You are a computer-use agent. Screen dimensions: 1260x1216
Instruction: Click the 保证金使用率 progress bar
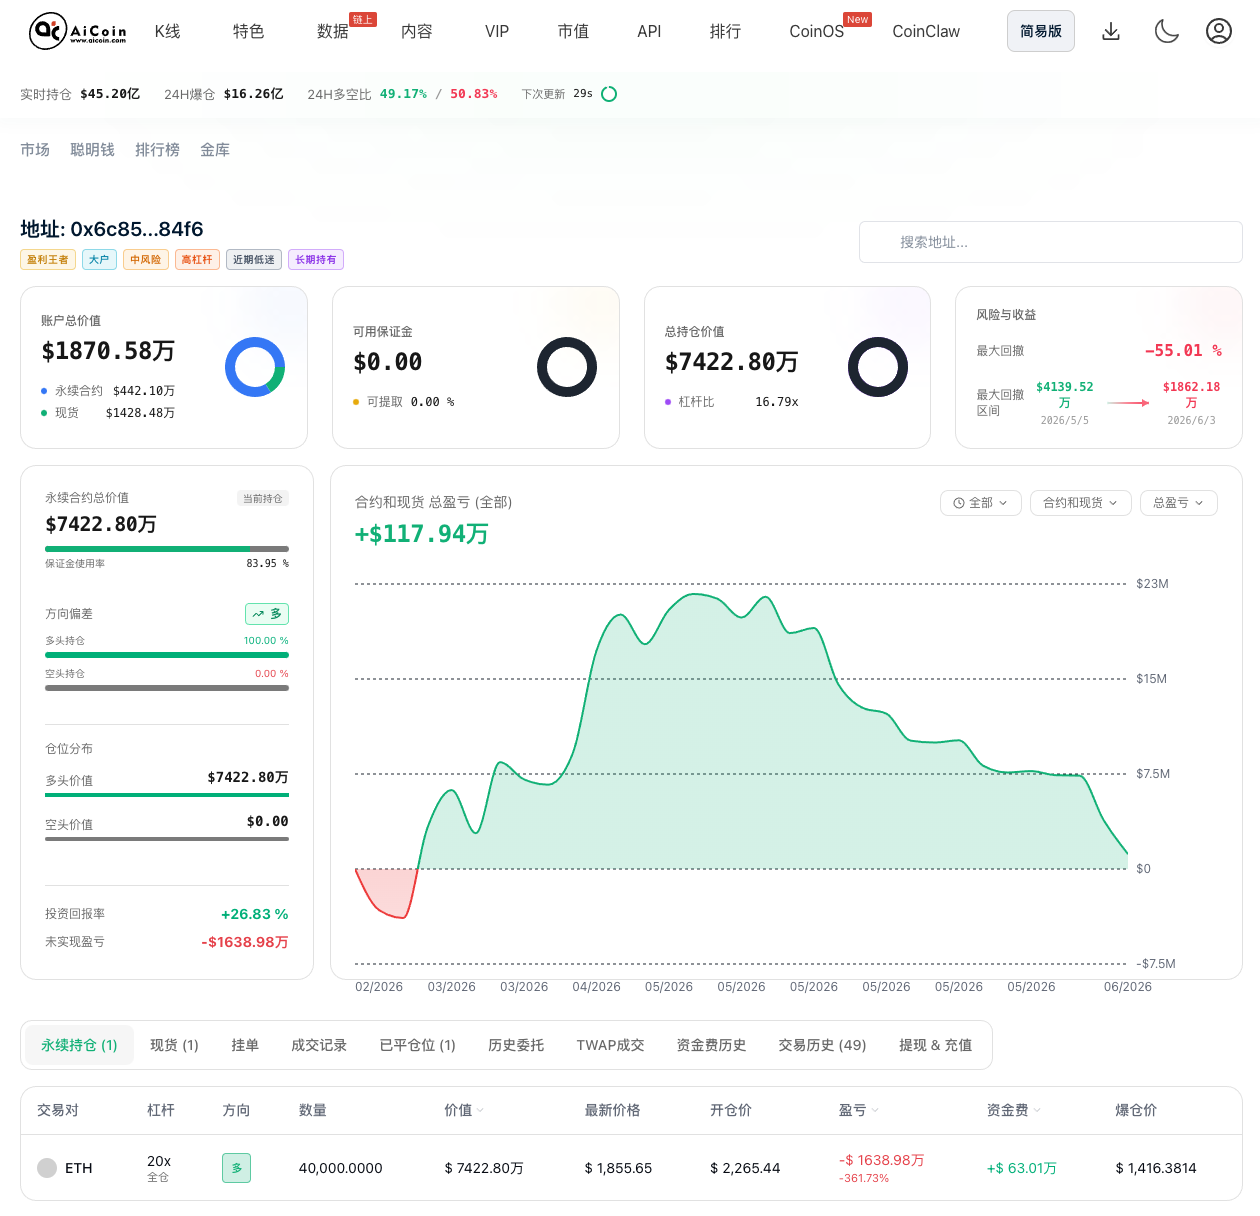pos(167,549)
